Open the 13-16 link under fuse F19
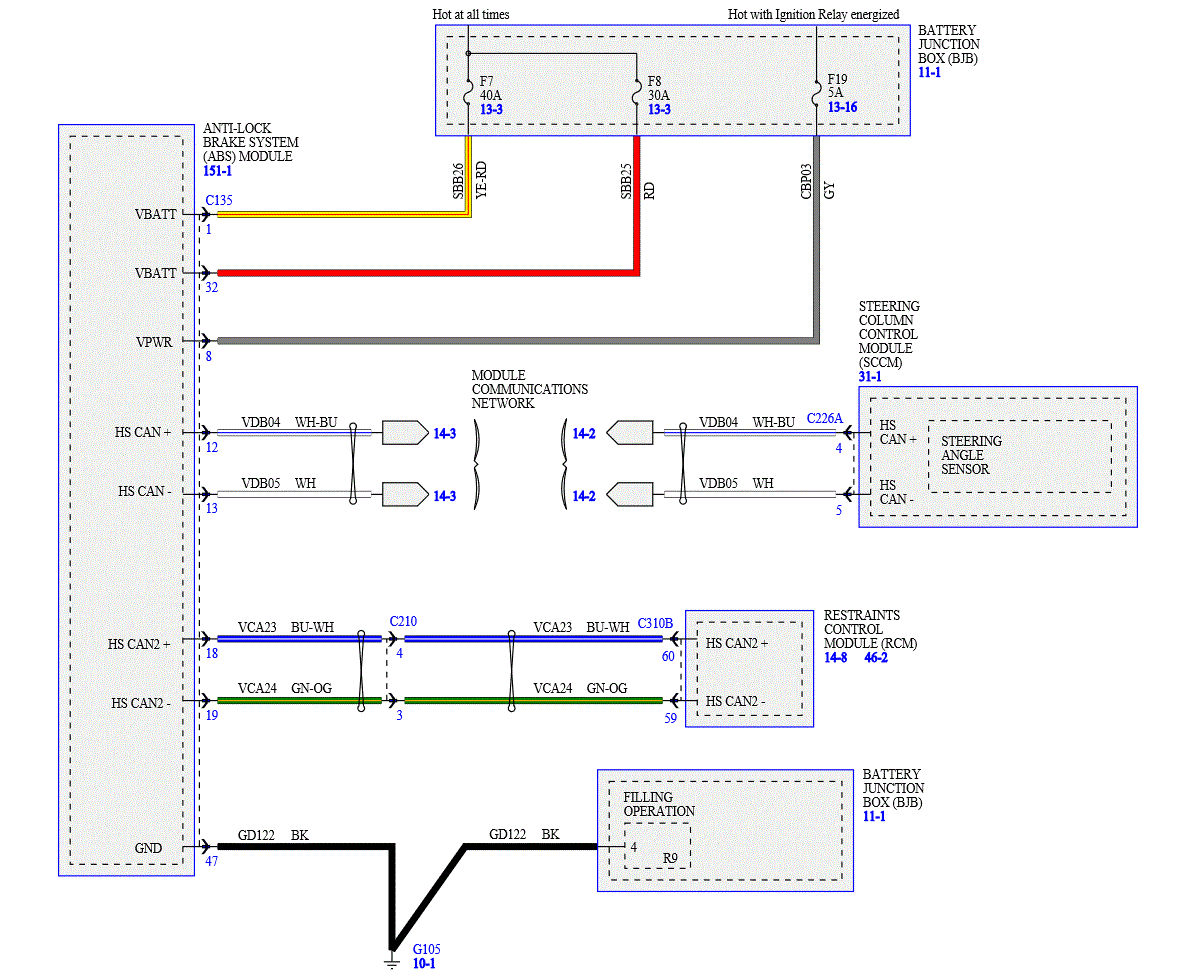The width and height of the screenshot is (1195, 977). pyautogui.click(x=842, y=107)
